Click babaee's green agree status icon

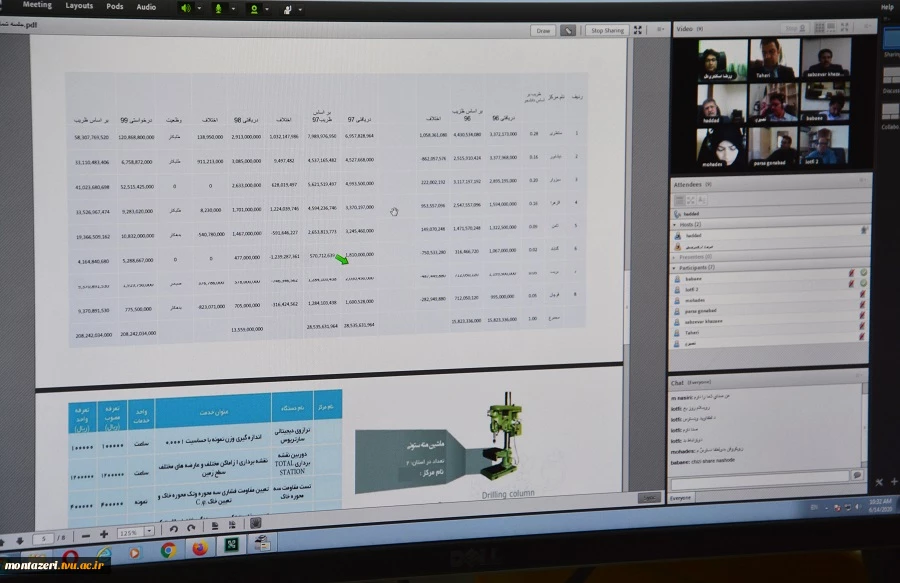[x=863, y=273]
